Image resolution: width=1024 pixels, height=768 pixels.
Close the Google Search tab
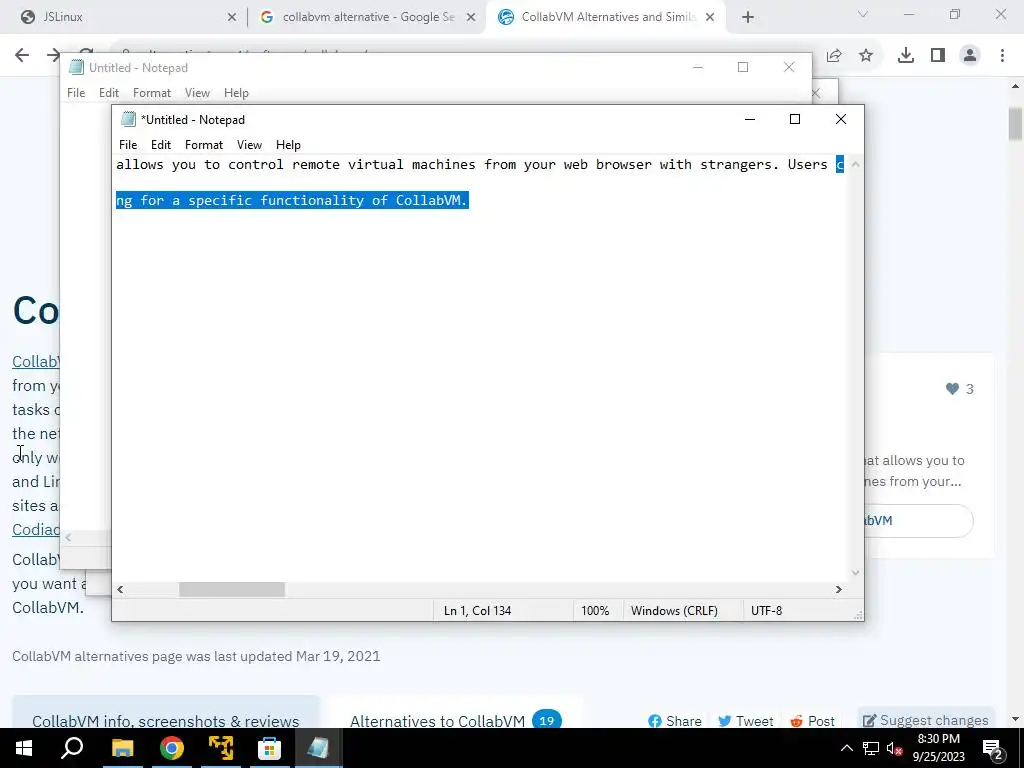pyautogui.click(x=471, y=18)
